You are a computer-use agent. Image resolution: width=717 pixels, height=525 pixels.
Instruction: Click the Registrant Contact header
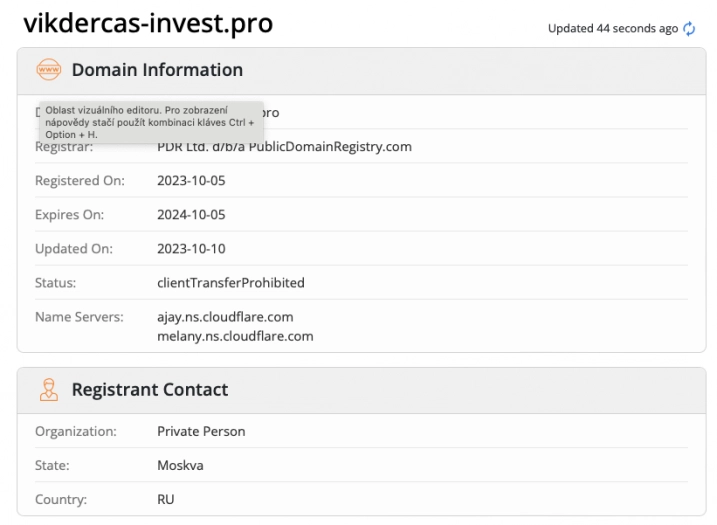[150, 390]
